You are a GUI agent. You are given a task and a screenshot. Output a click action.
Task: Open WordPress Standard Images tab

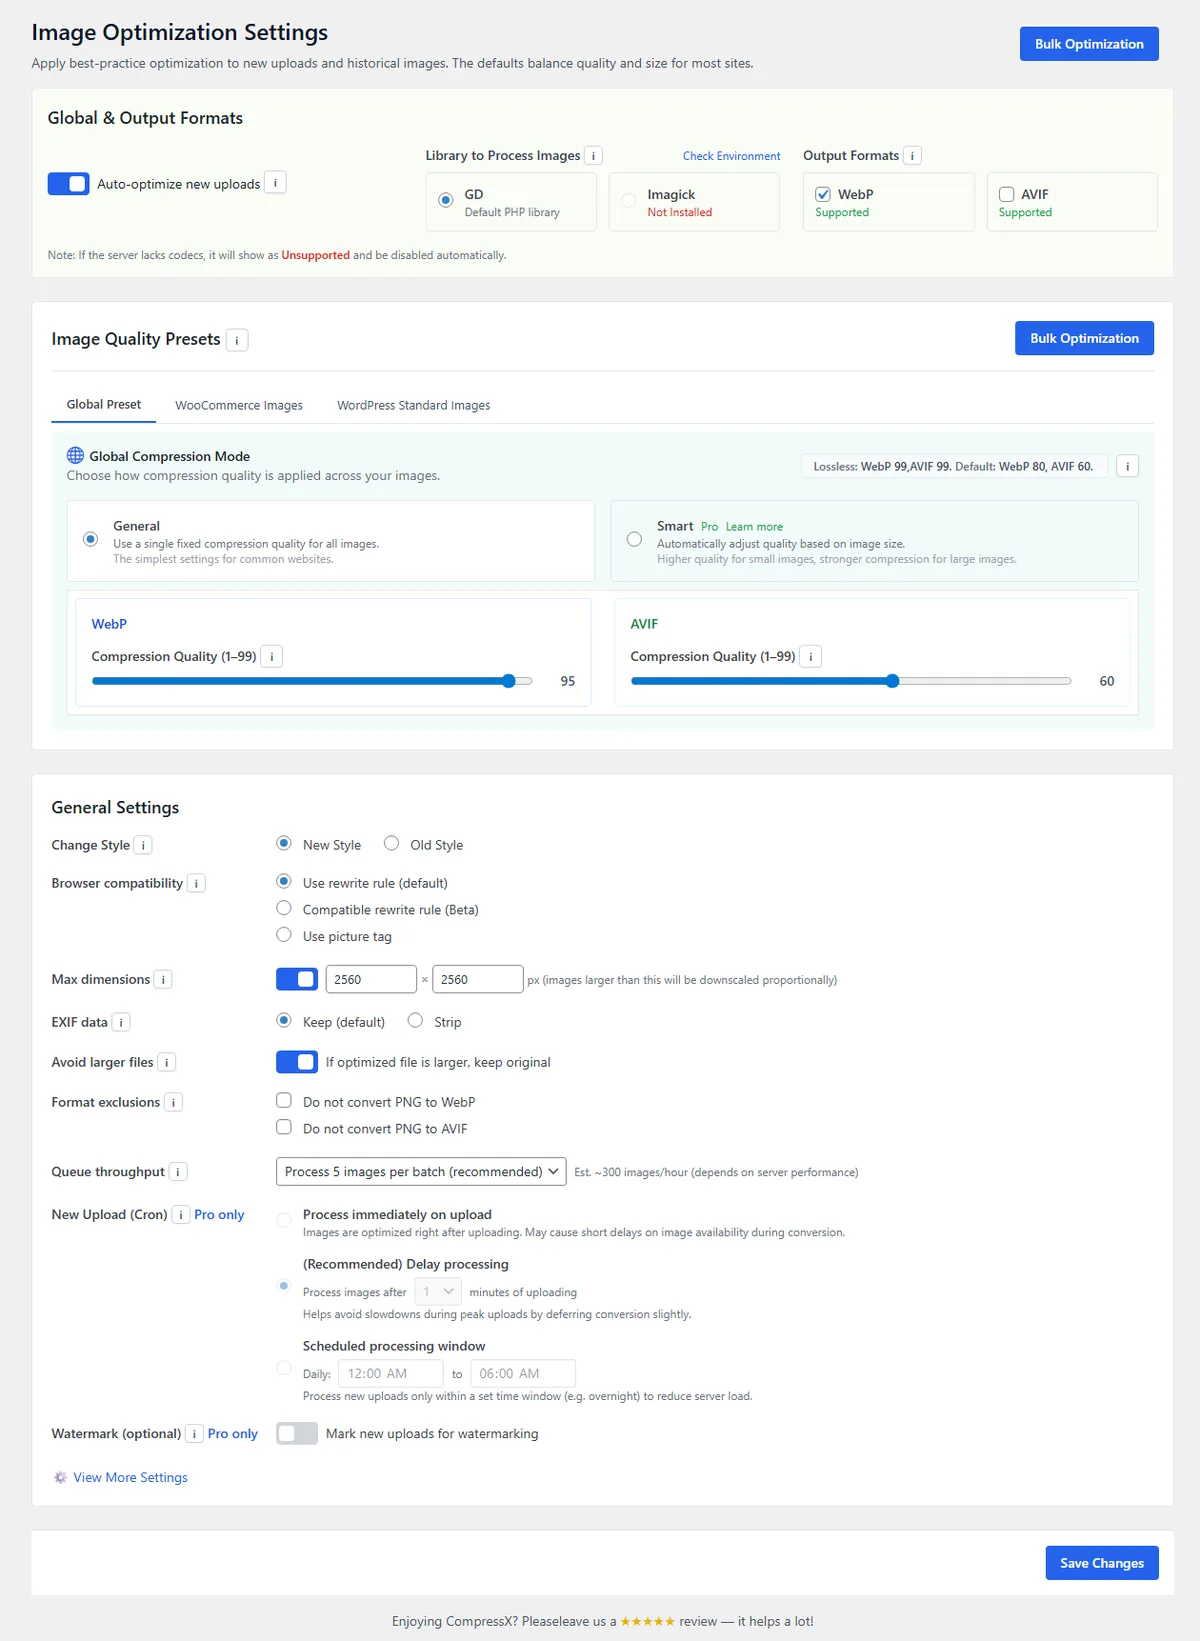click(414, 405)
